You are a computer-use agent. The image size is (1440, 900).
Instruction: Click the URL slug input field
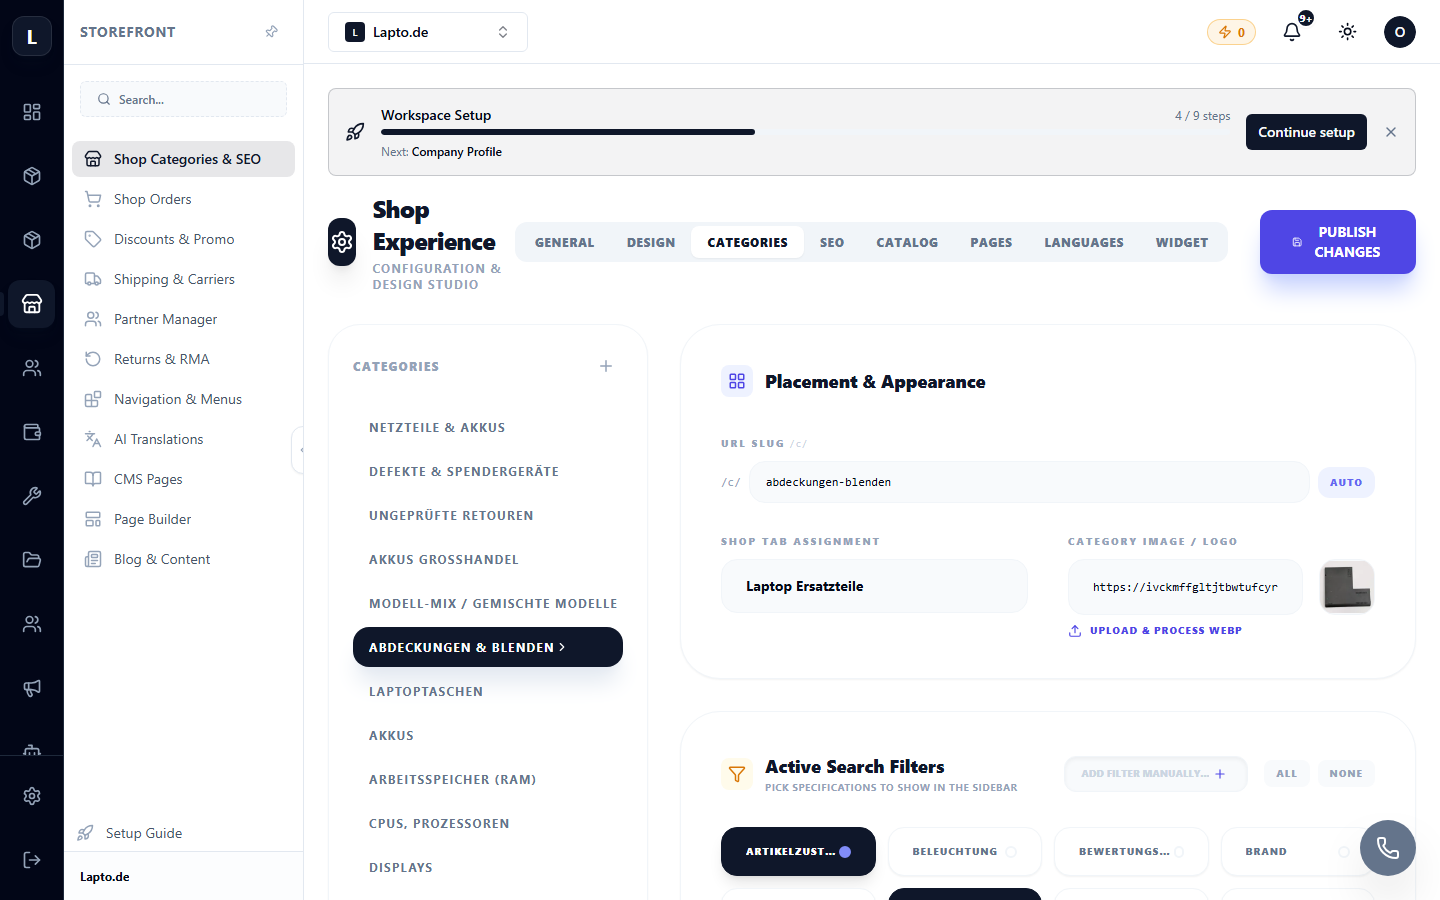click(1029, 482)
